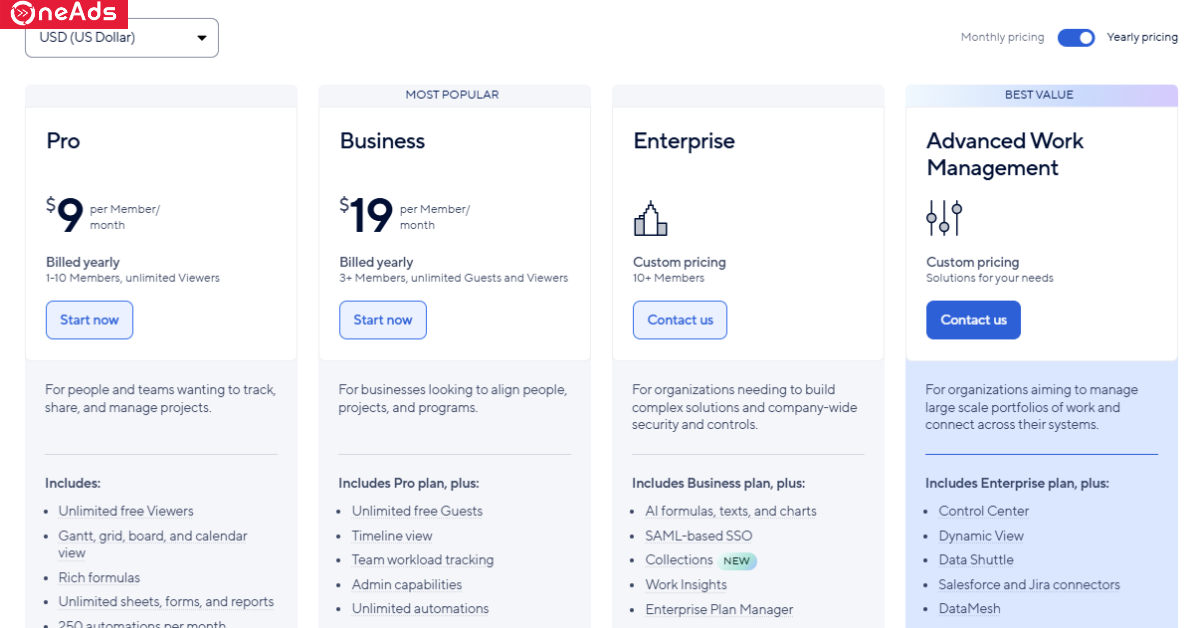
Task: Toggle the monthly/yearly pricing switch
Action: tap(1076, 37)
